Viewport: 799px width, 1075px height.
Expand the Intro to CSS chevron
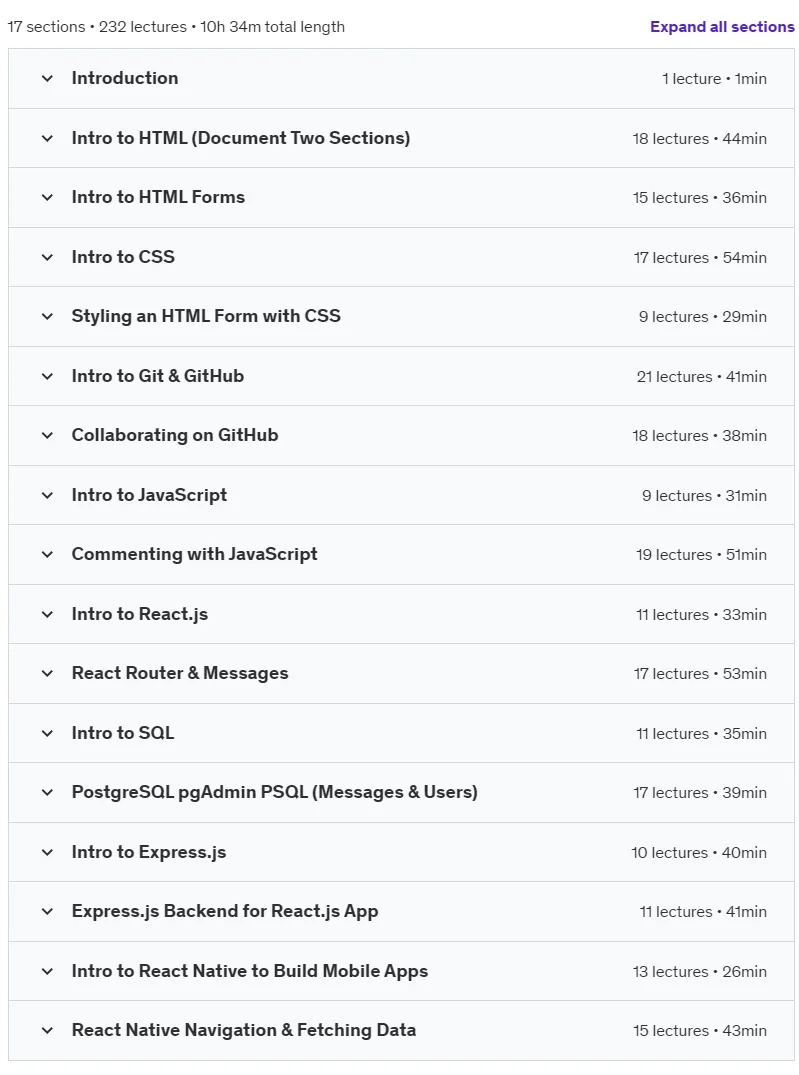point(47,257)
